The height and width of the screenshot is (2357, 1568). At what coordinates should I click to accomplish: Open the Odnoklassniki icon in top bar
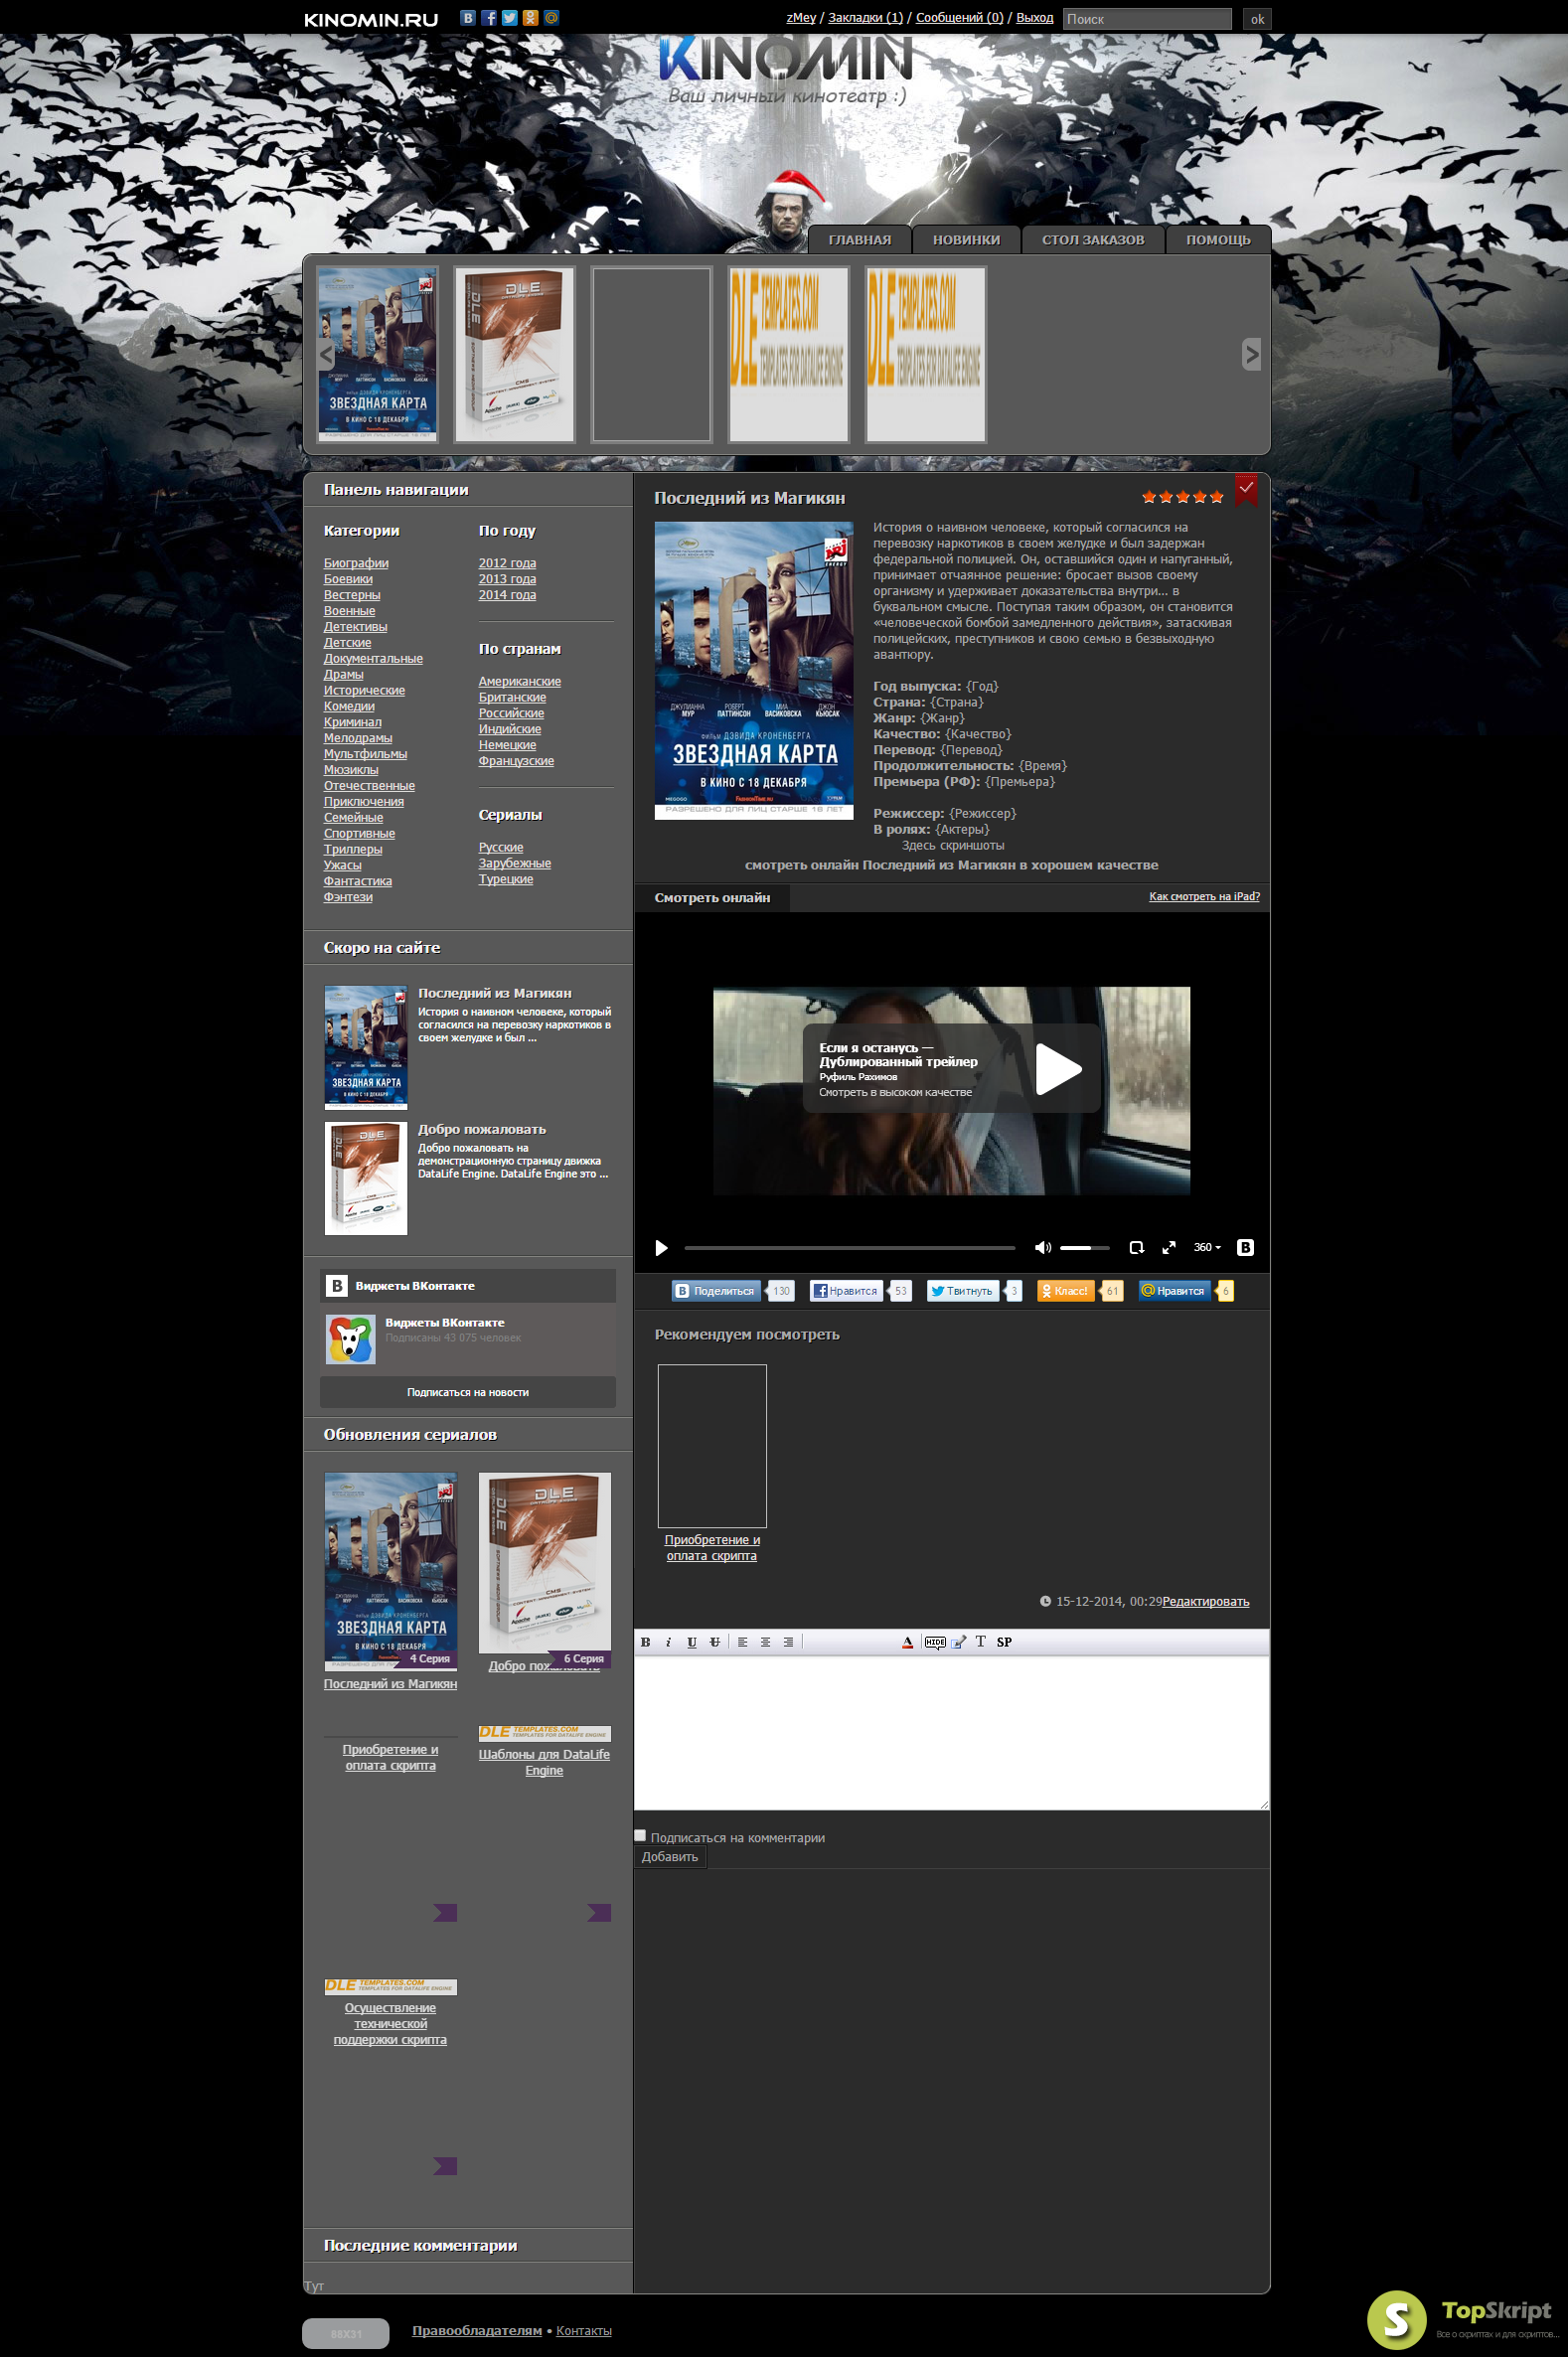(531, 17)
